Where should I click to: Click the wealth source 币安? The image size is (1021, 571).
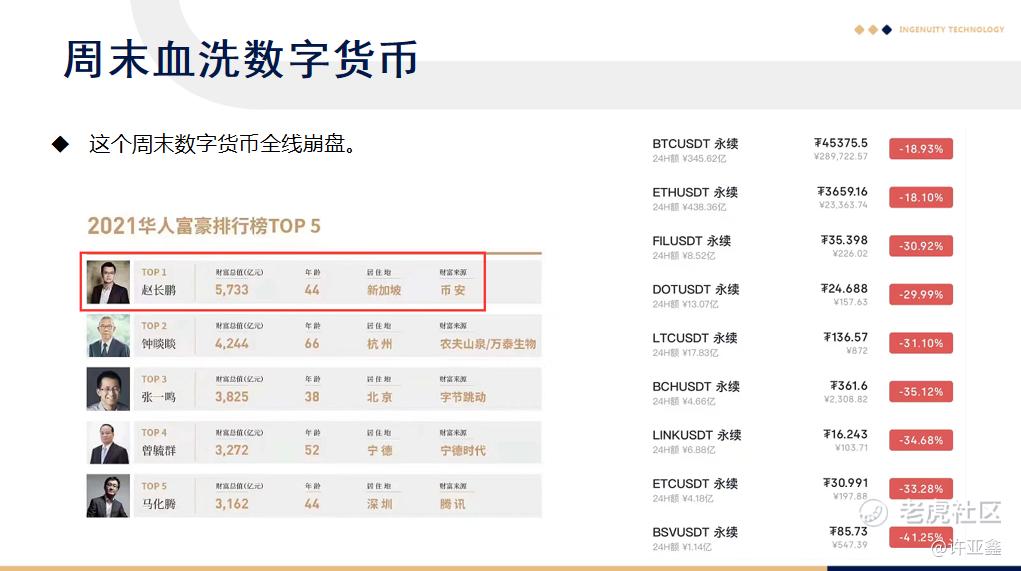(x=453, y=290)
